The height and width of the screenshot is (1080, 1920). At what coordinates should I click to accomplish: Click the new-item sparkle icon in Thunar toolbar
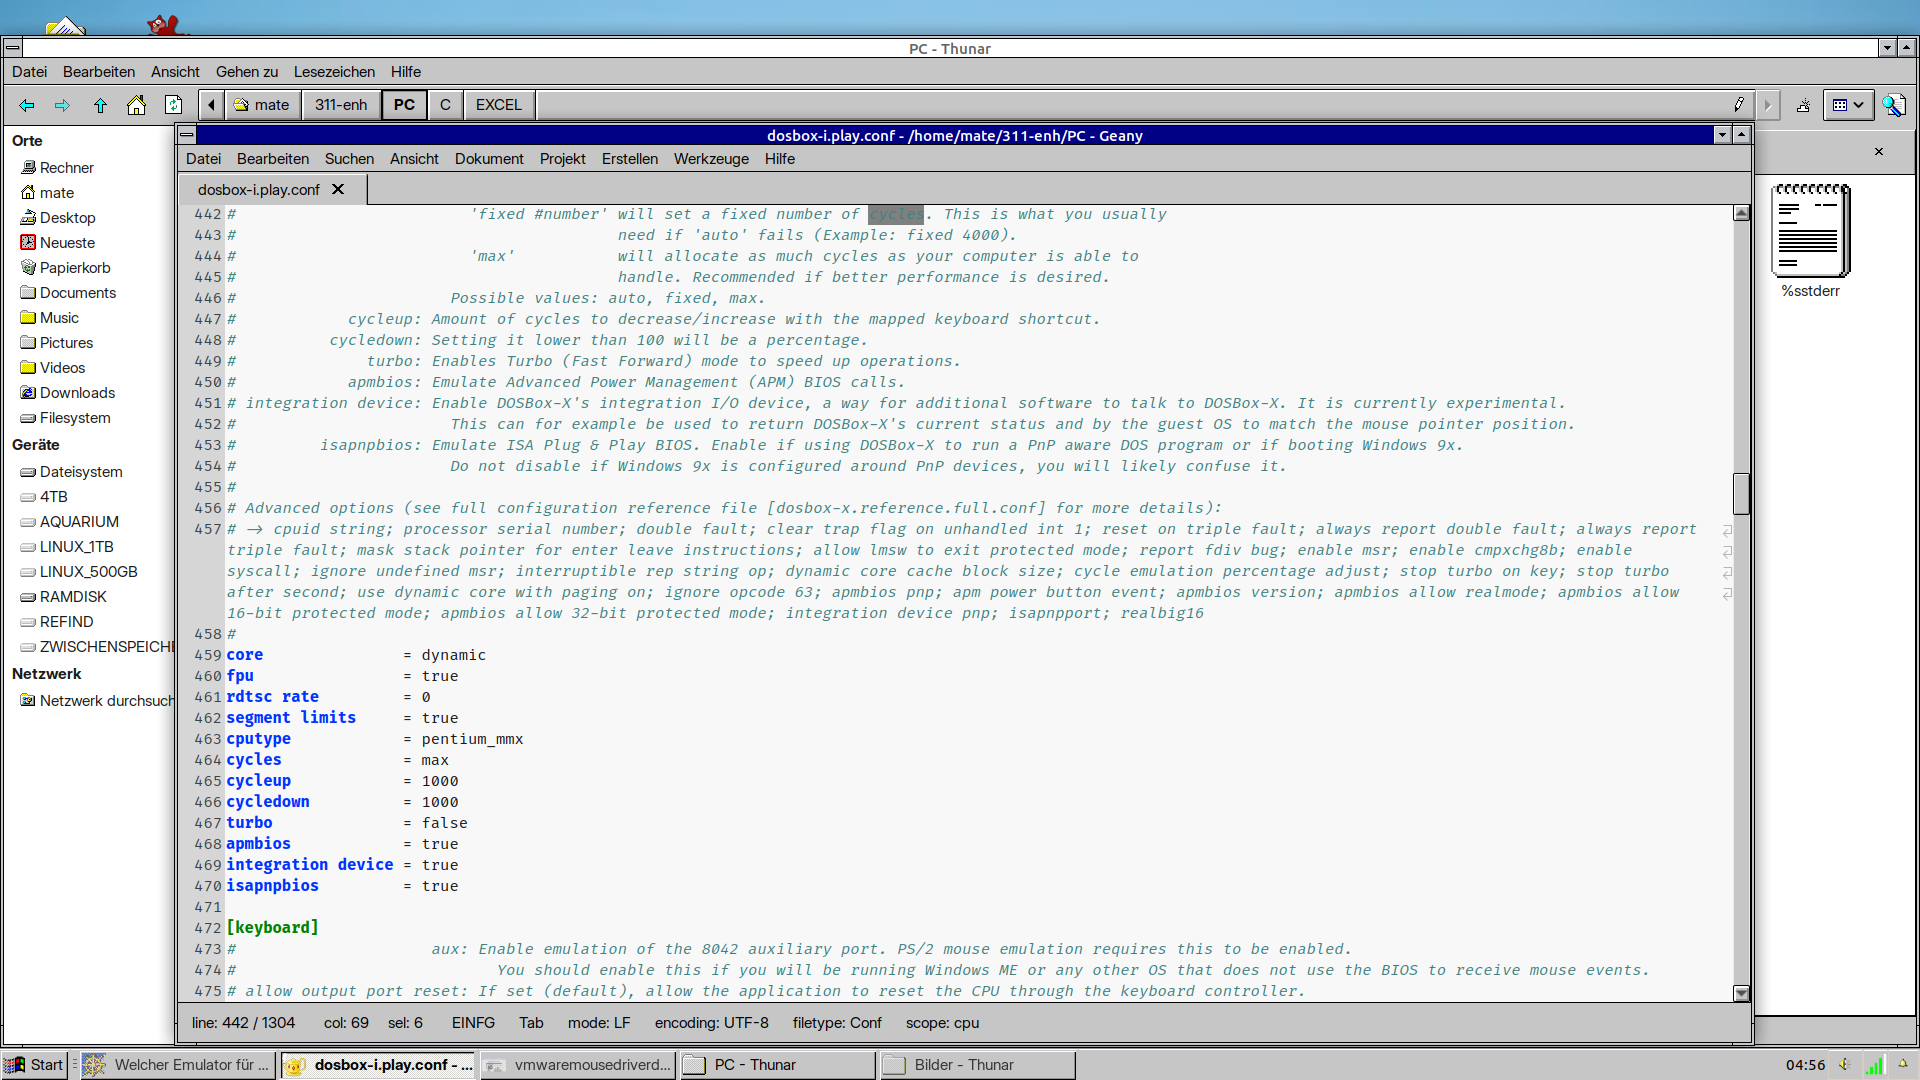(1803, 105)
